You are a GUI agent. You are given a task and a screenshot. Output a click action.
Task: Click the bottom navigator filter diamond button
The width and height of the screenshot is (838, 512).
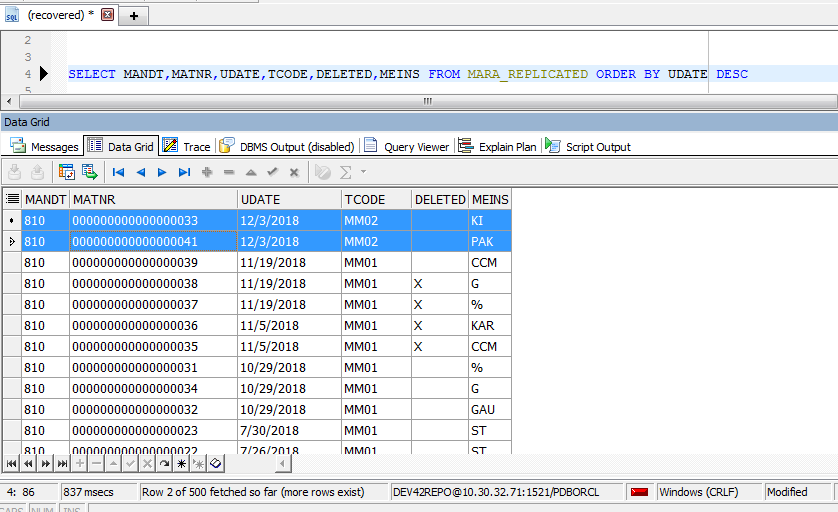pos(216,463)
